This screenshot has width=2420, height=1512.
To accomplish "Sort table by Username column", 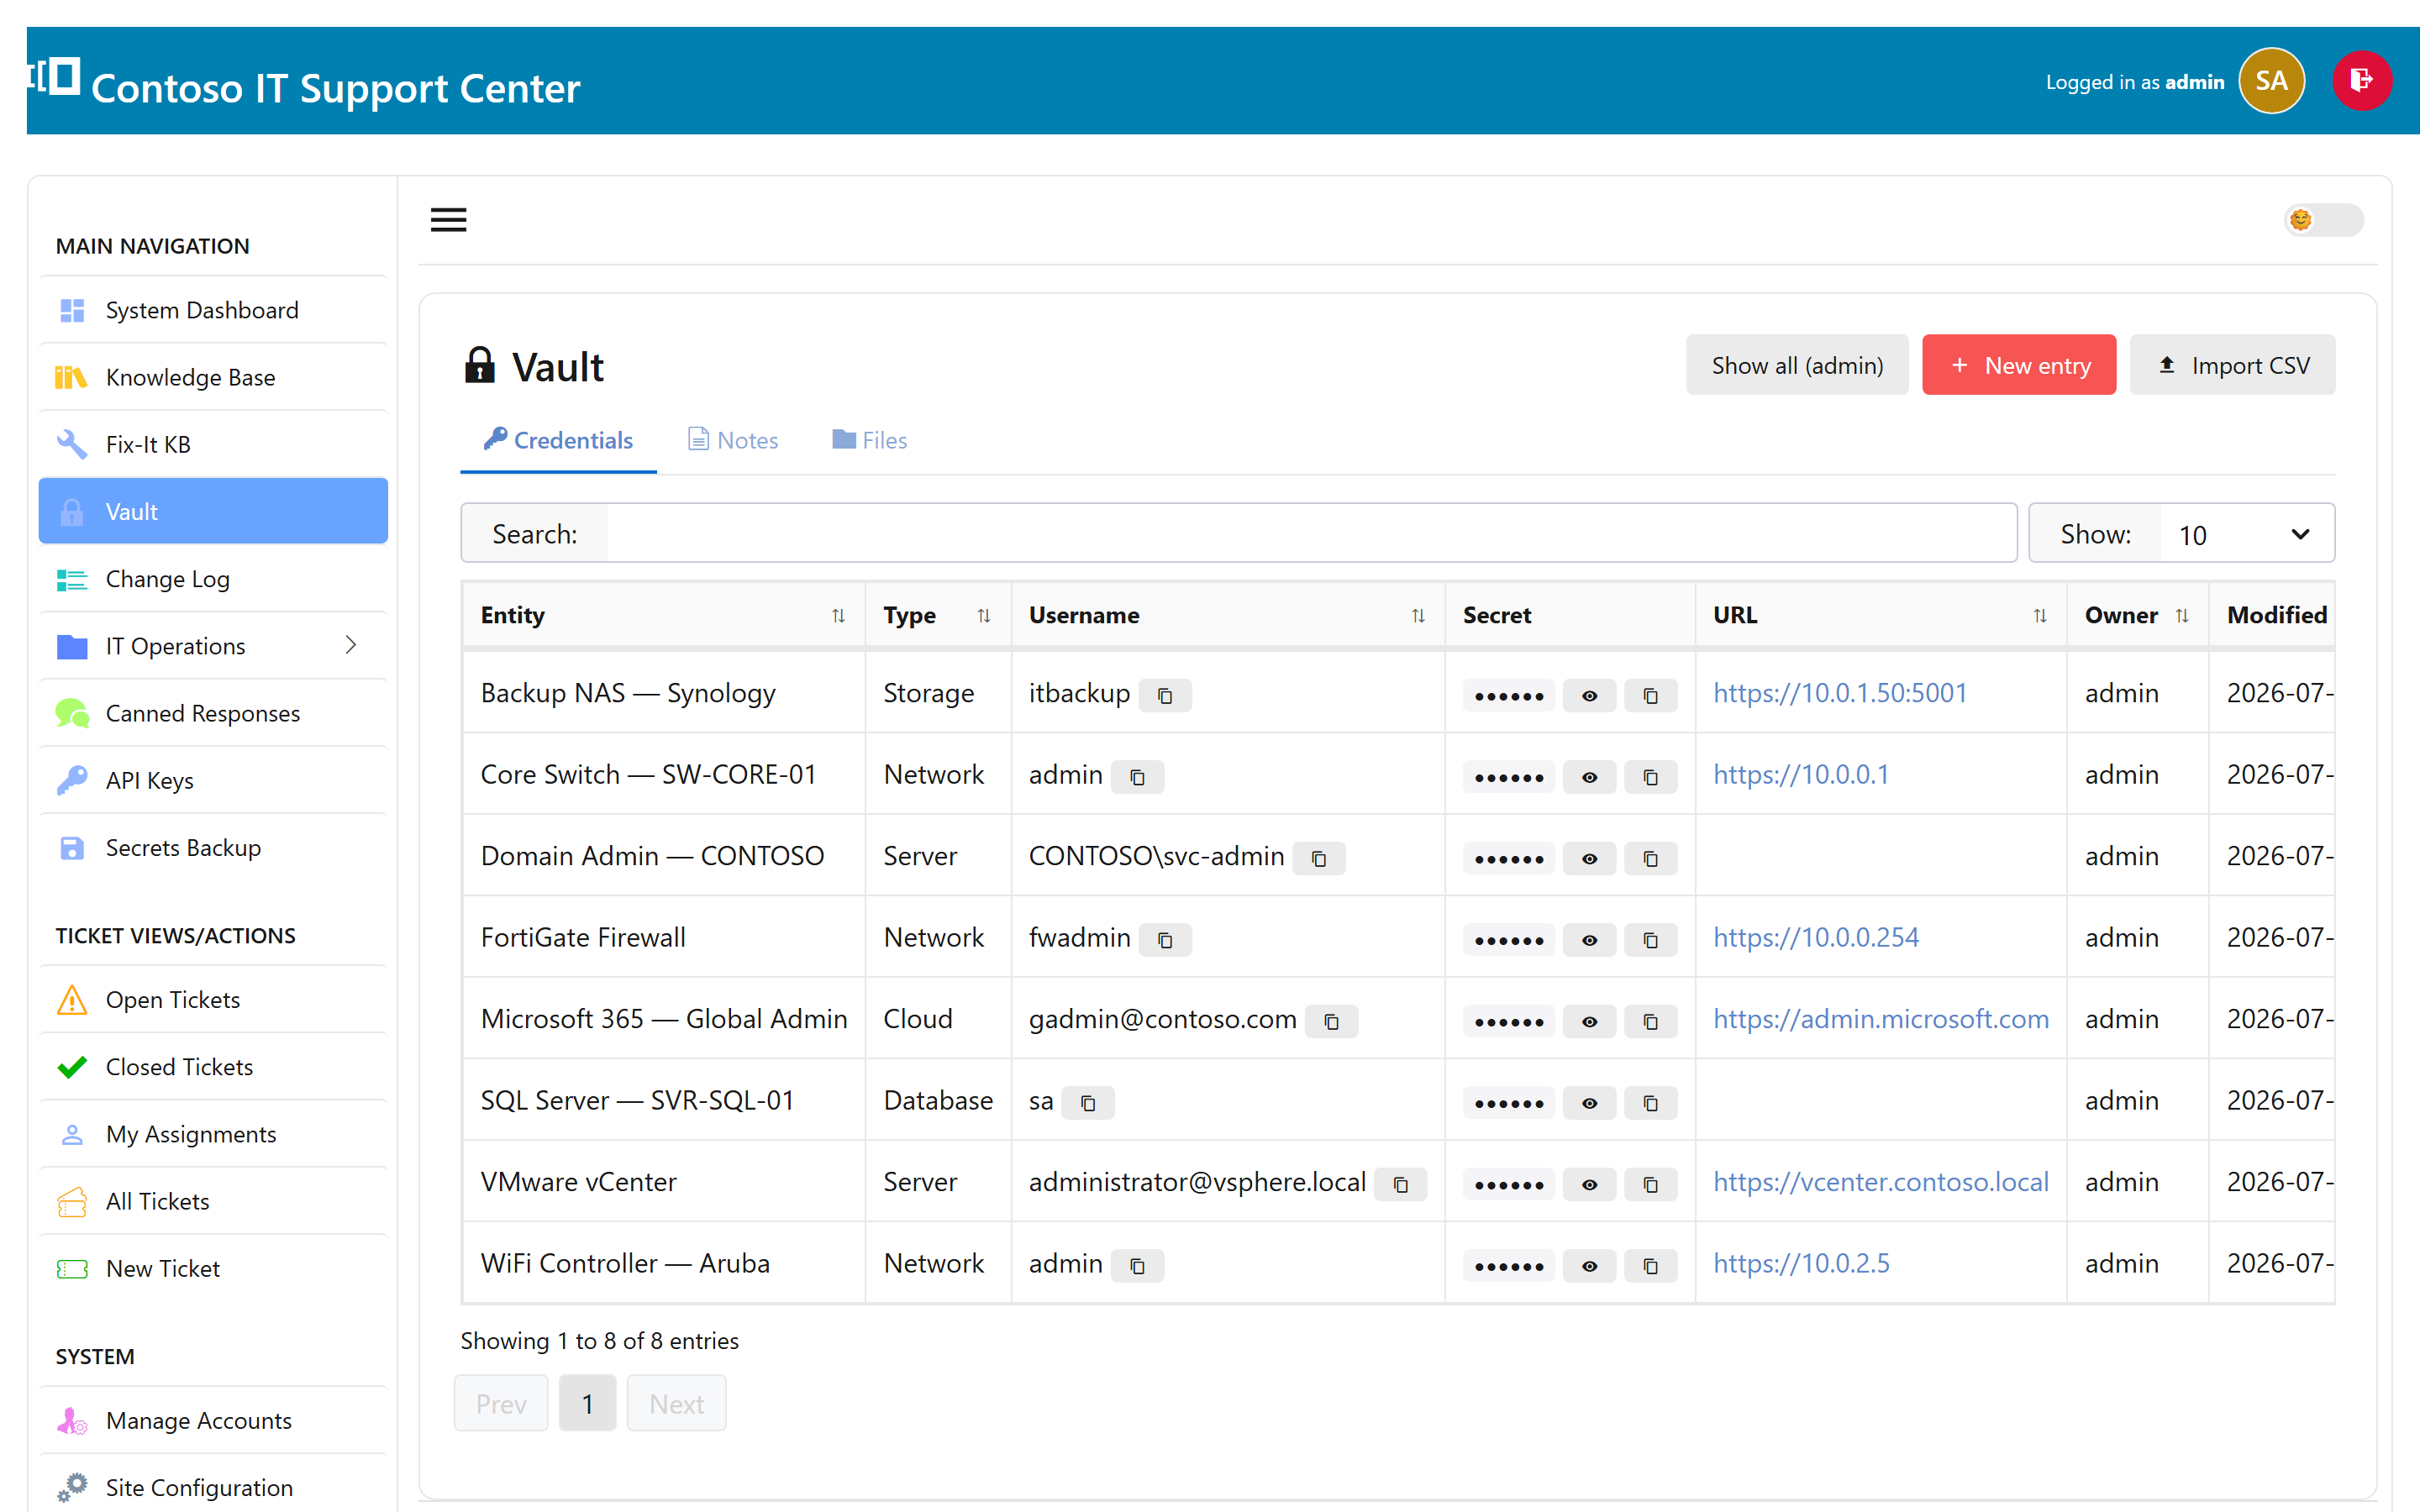I will [x=1227, y=615].
